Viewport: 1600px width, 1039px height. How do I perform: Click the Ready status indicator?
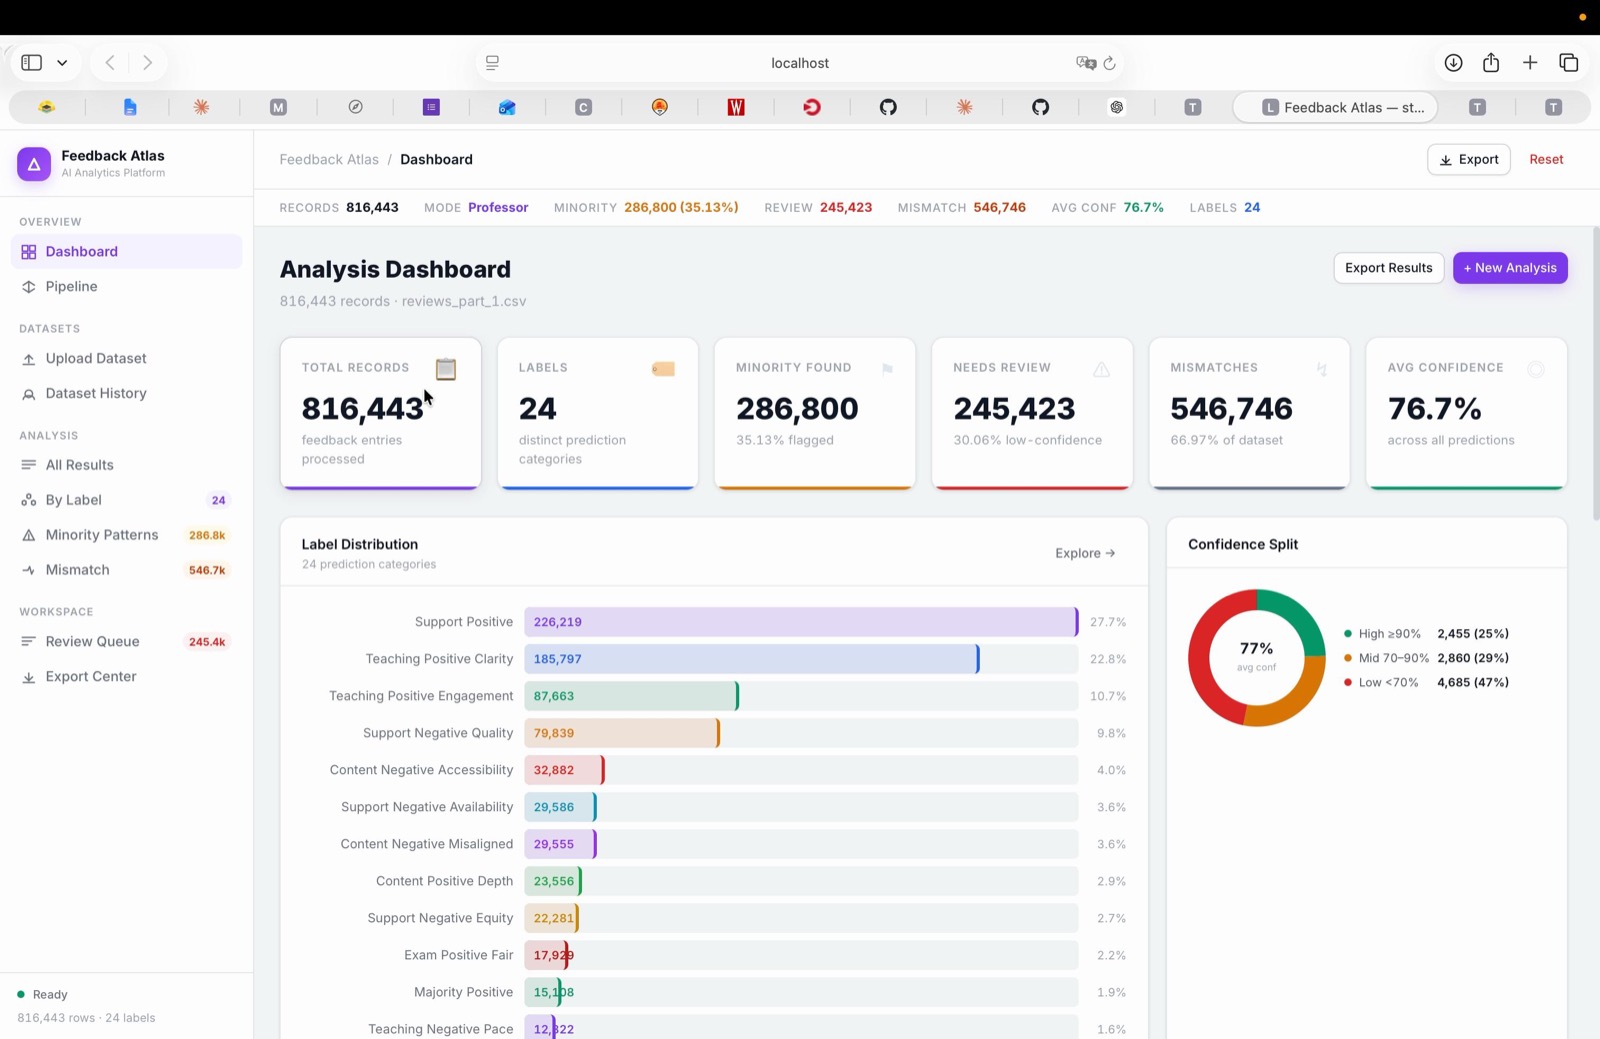click(42, 995)
